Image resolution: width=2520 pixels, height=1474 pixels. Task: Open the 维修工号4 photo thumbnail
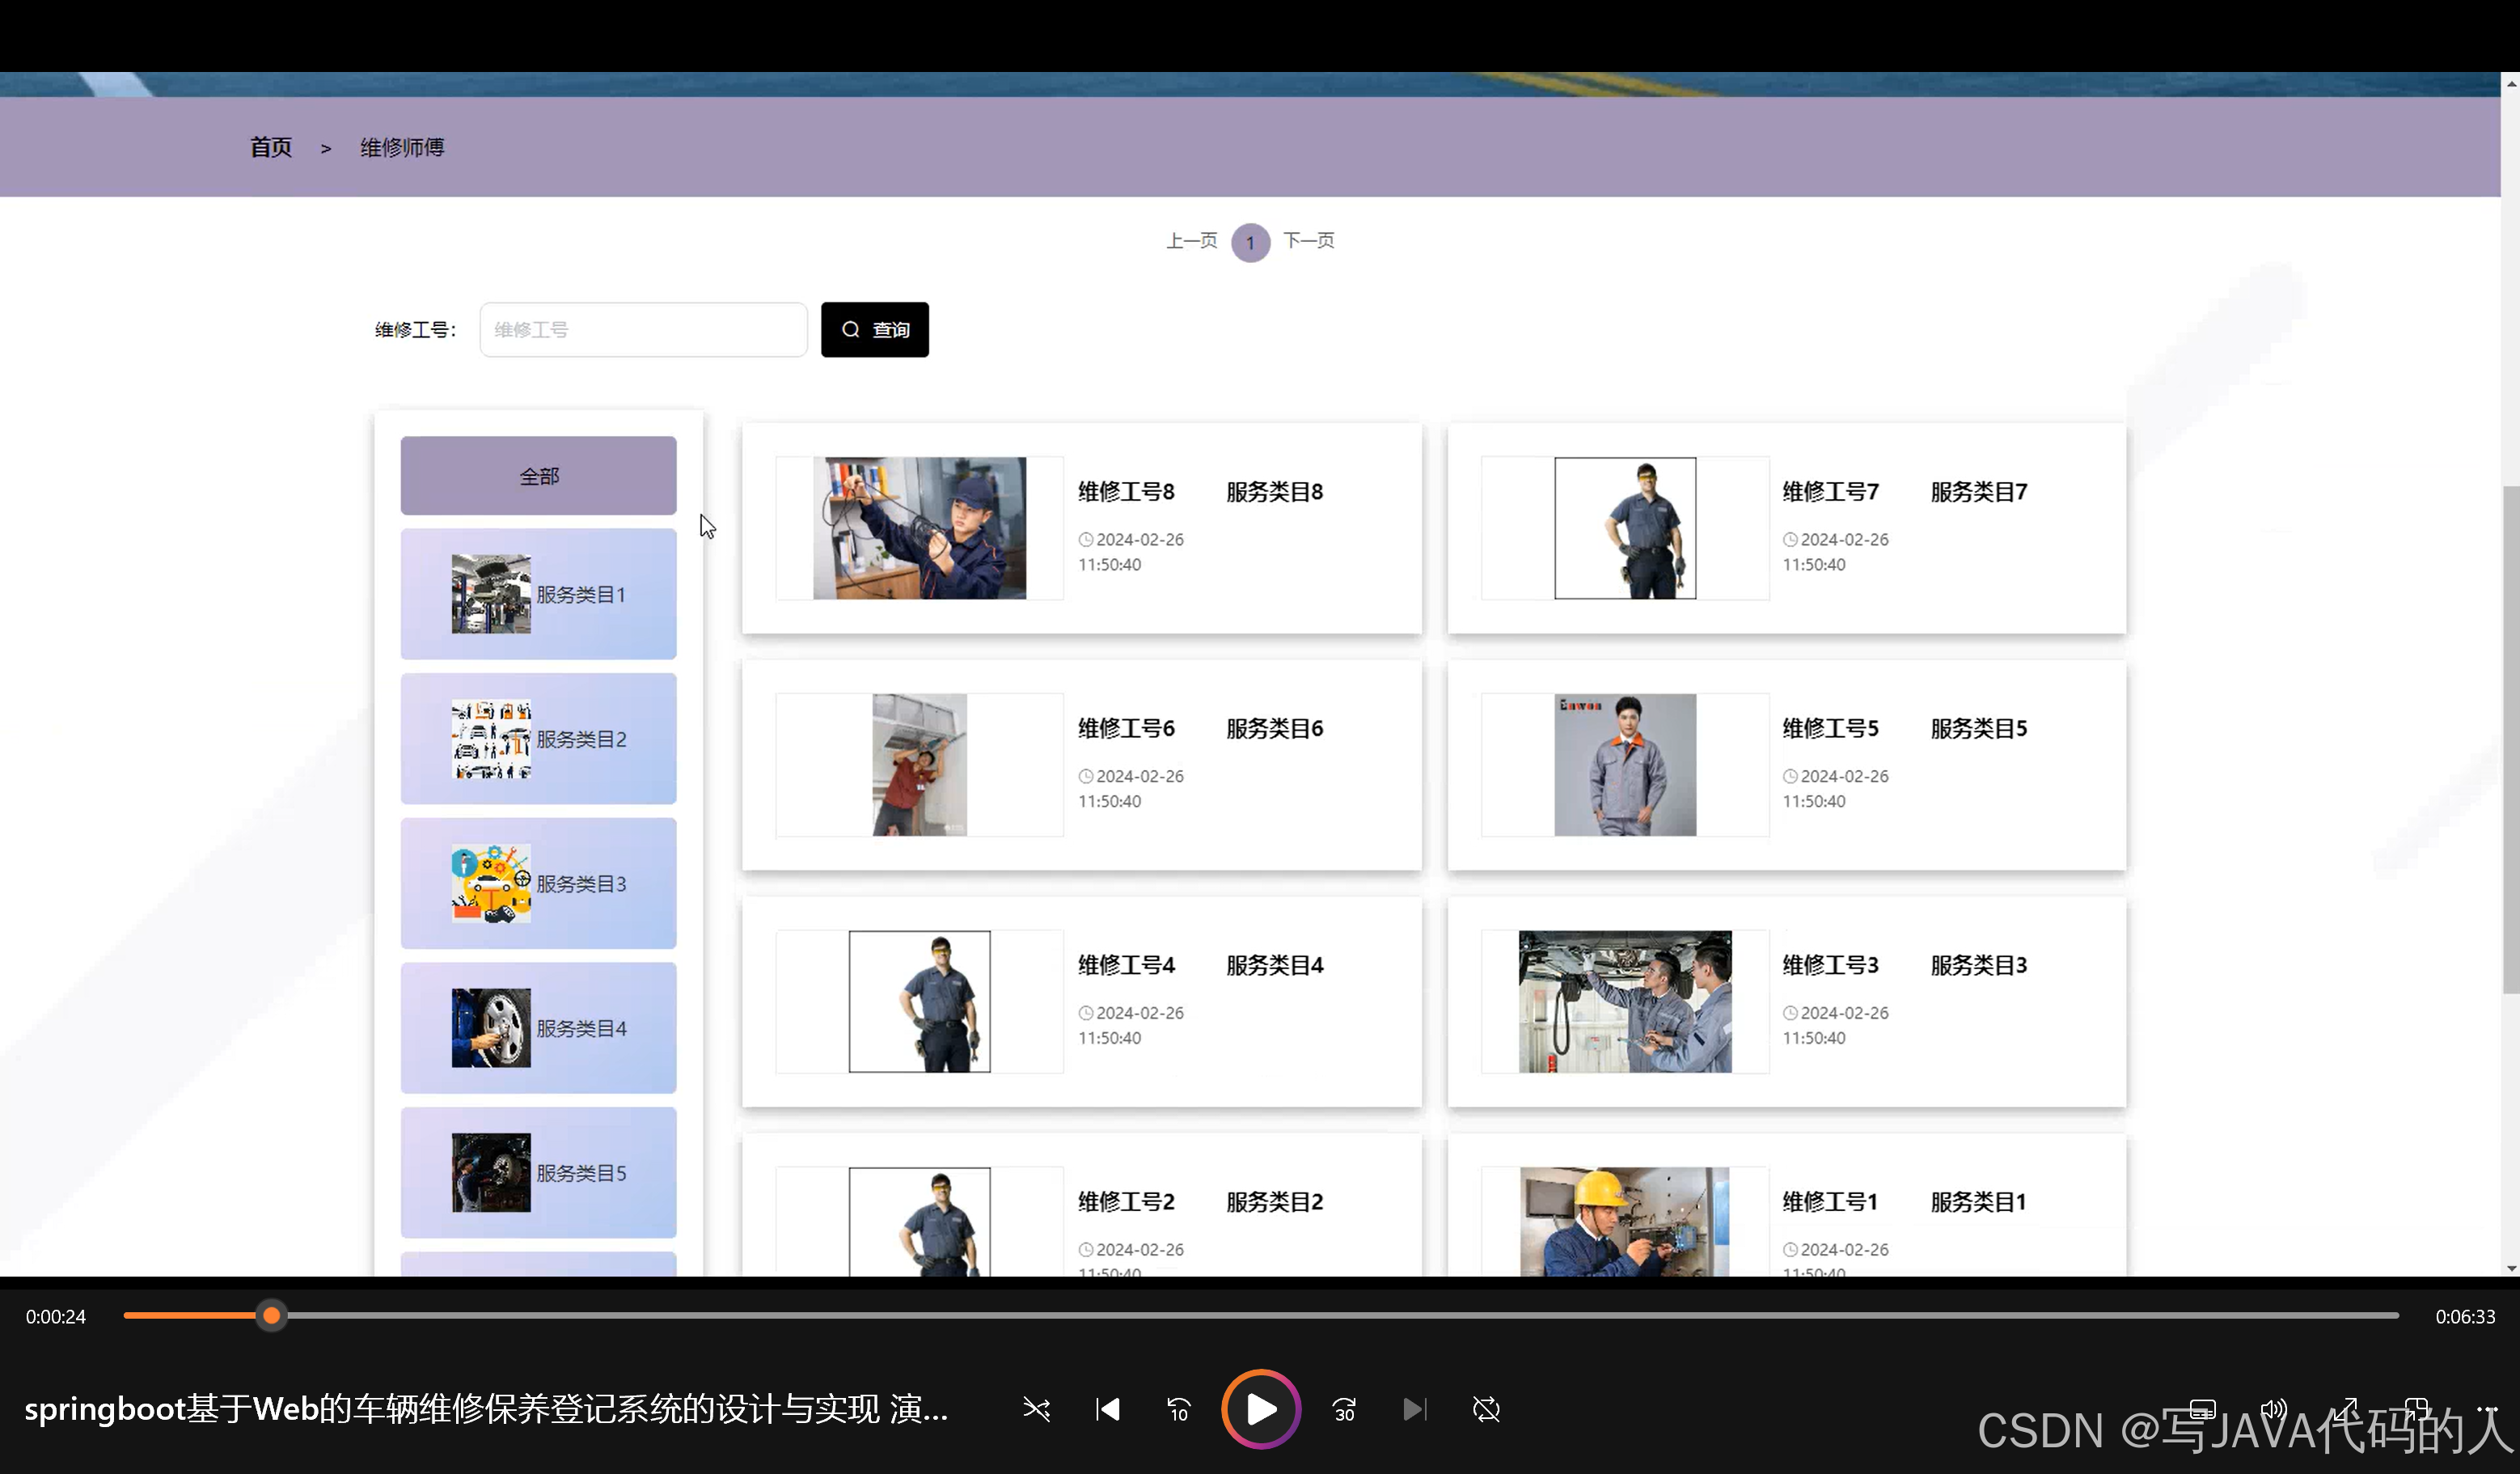click(x=919, y=1002)
